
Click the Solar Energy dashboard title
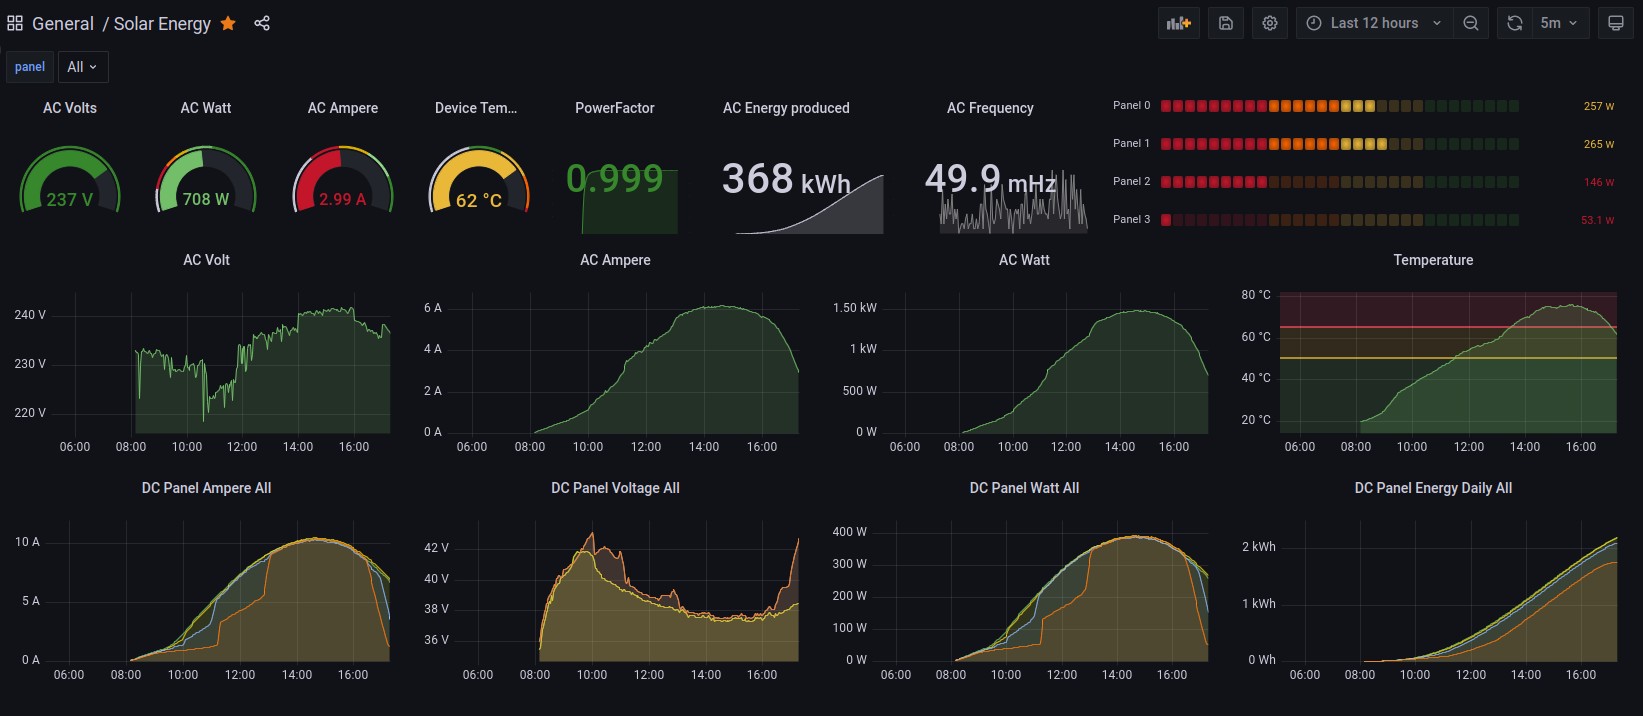(162, 23)
